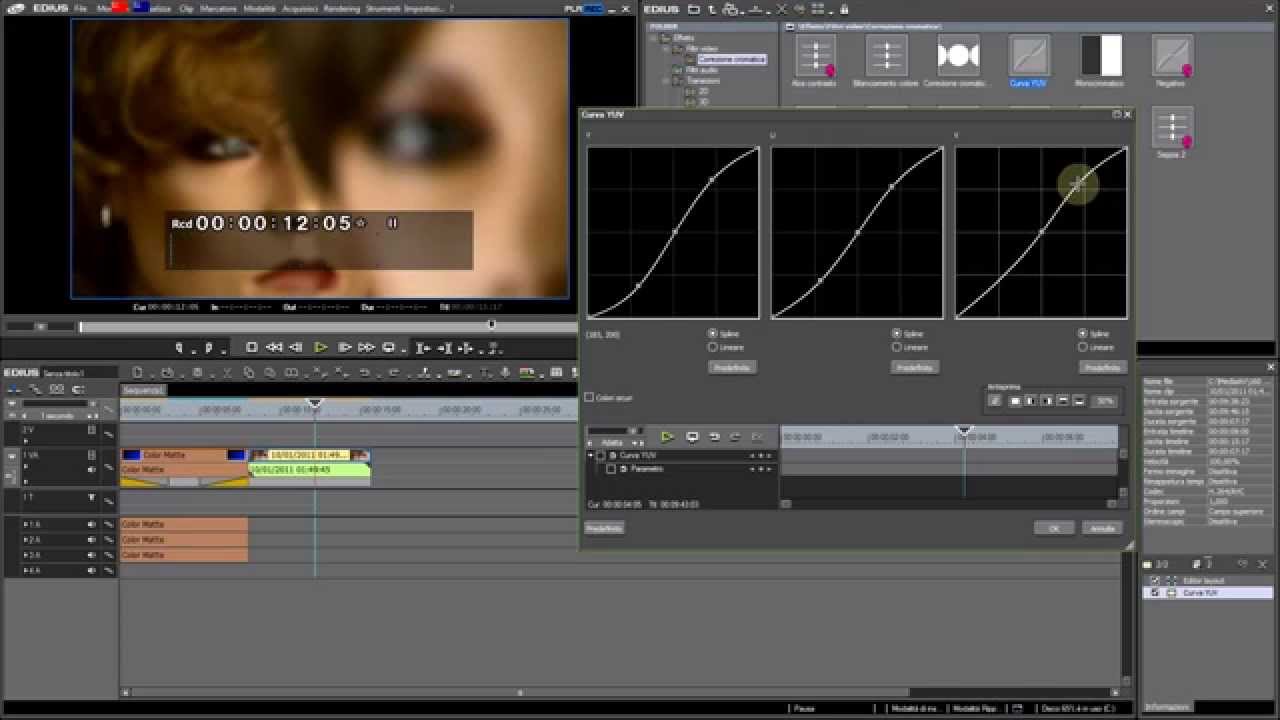Select the Seppia 2 effect thumbnail
The image size is (1280, 720).
coord(1171,127)
